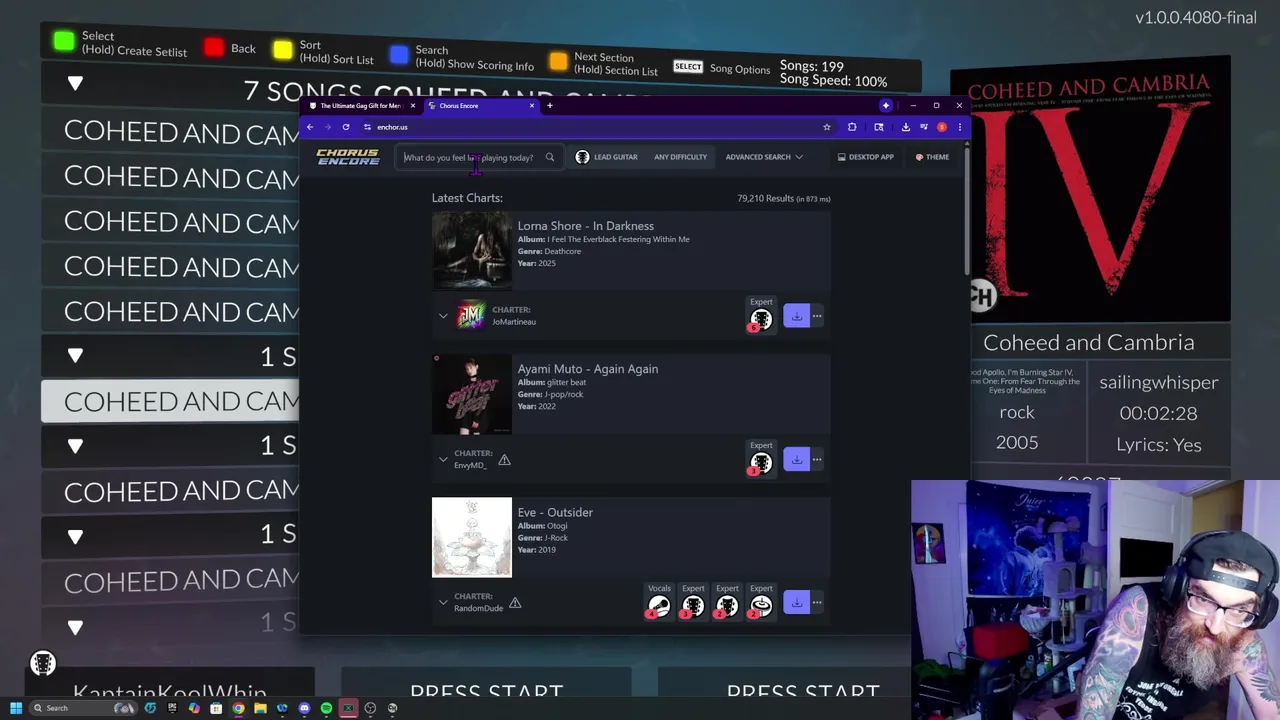
Task: Open File Explorer from the taskbar
Action: pyautogui.click(x=260, y=708)
